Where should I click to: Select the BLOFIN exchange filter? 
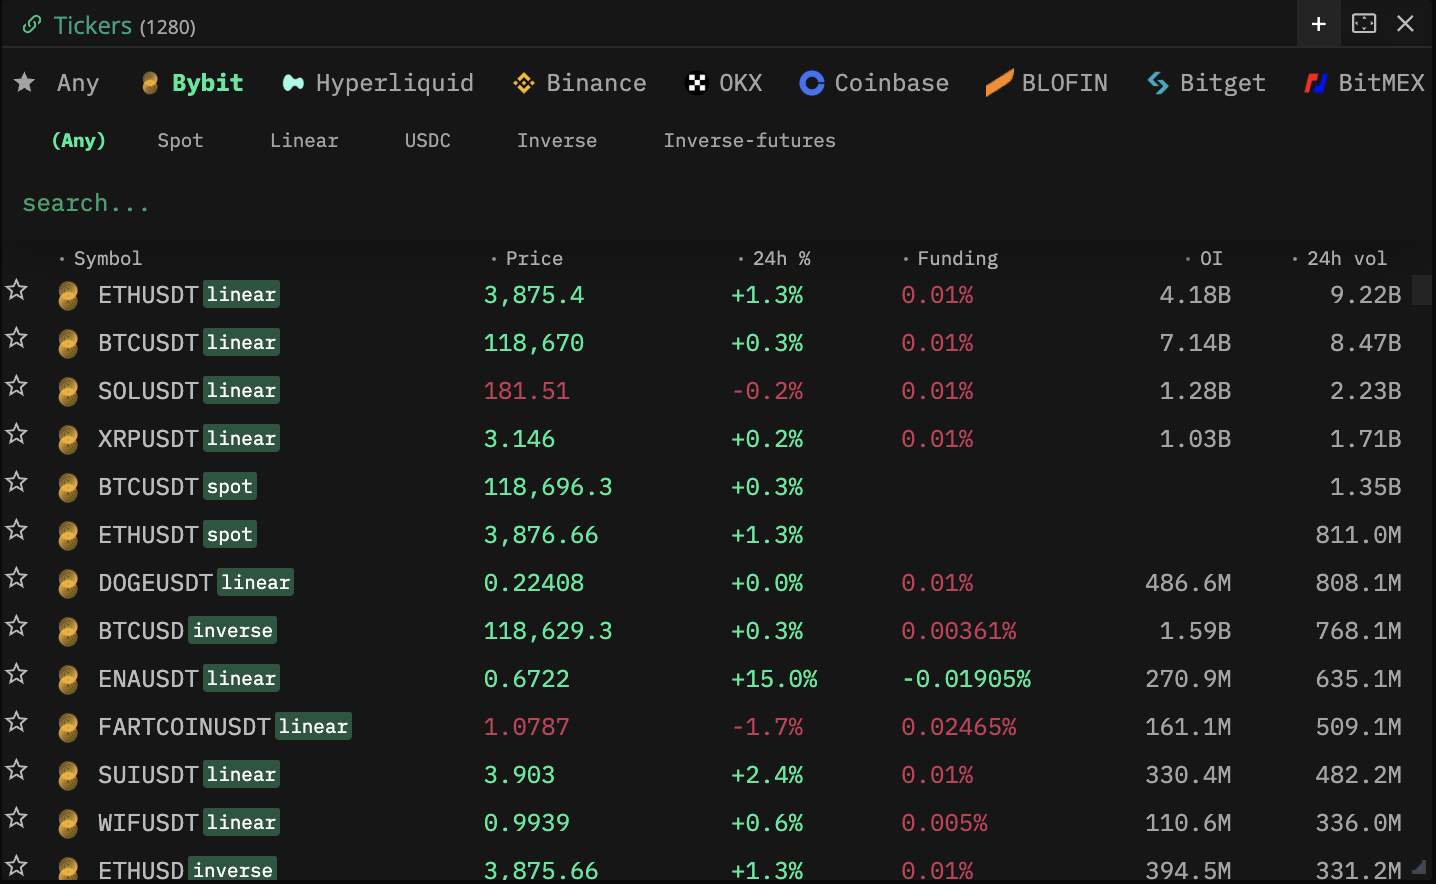[x=1046, y=83]
